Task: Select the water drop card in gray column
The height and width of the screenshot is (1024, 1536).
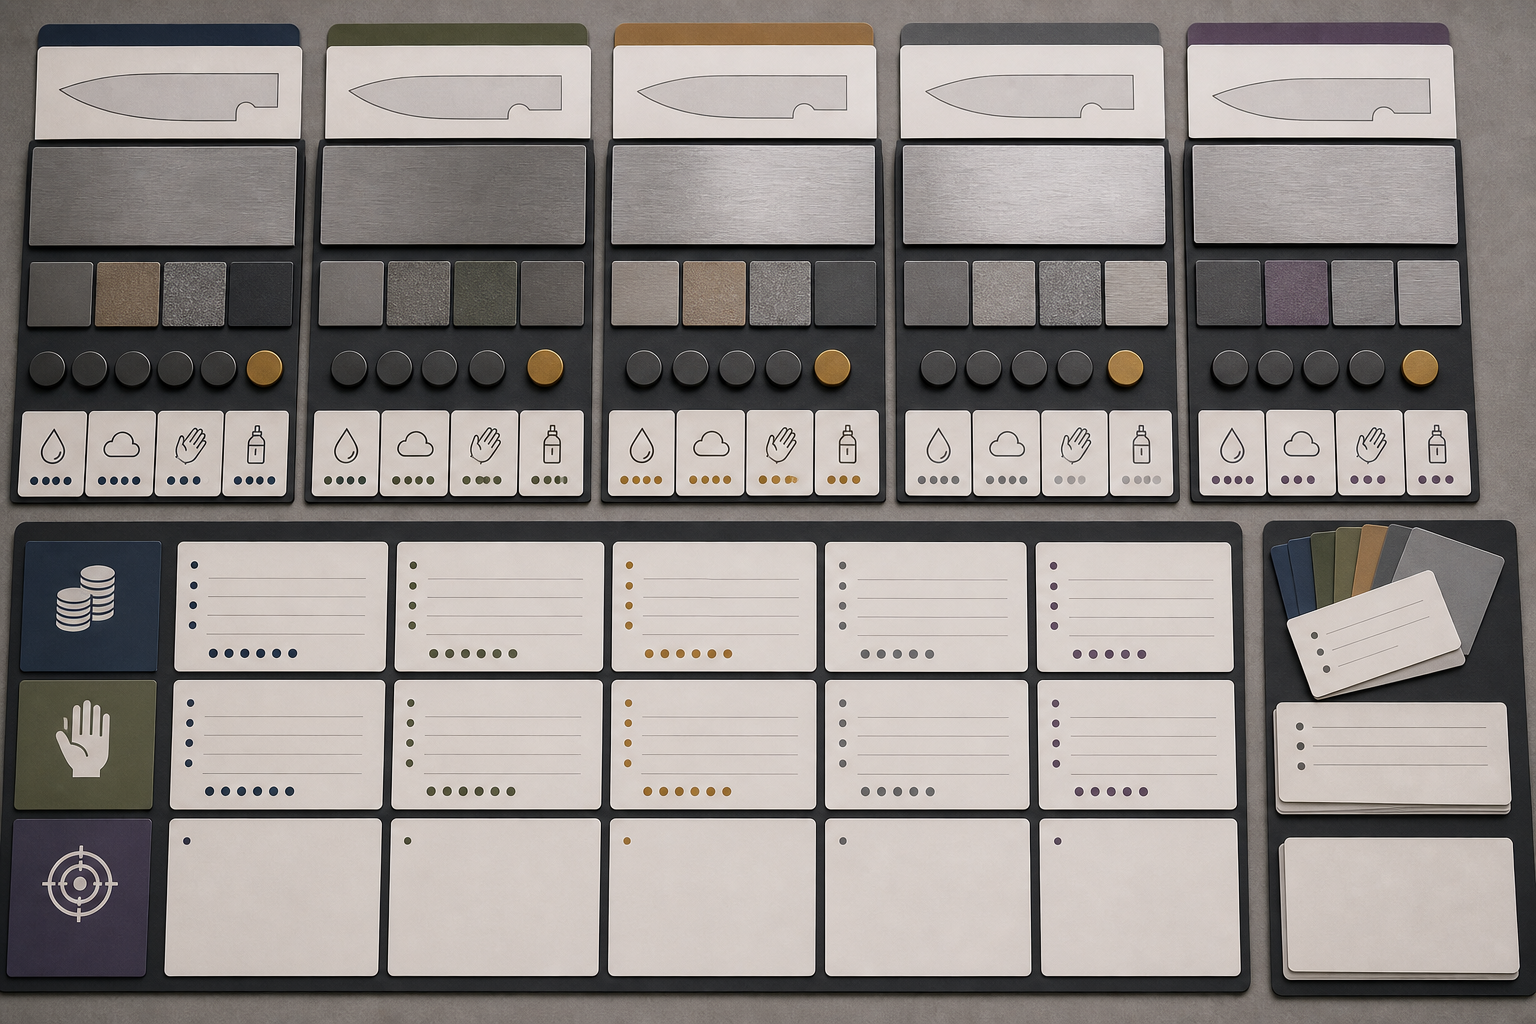Action: pos(937,453)
